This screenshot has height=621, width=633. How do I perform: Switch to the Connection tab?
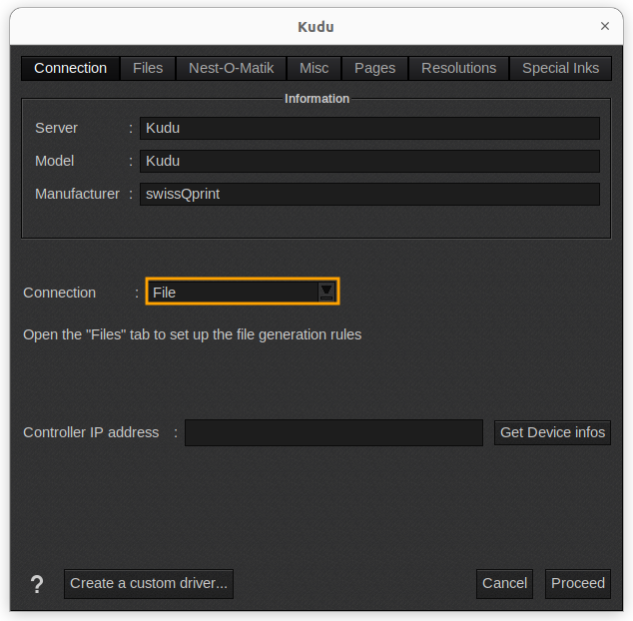click(71, 68)
